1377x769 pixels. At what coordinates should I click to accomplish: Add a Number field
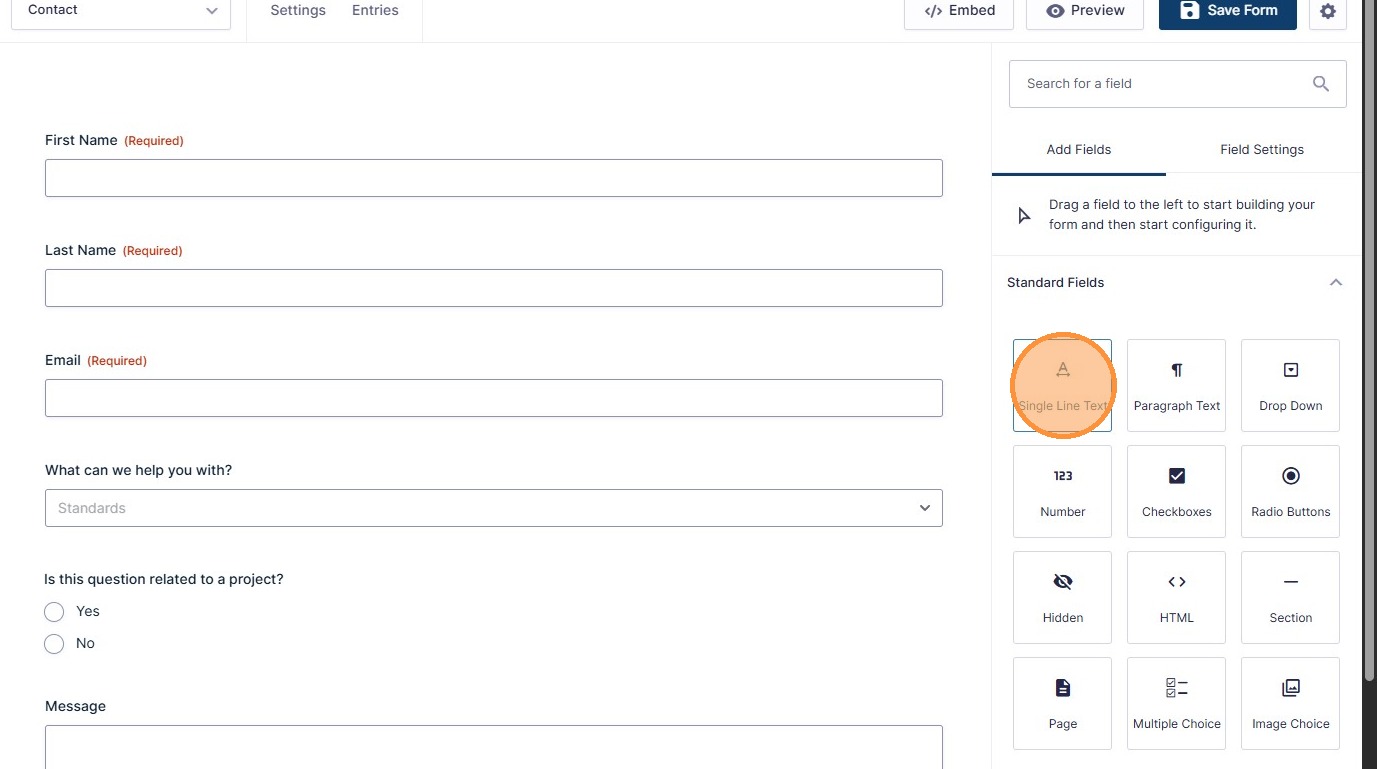(x=1062, y=491)
